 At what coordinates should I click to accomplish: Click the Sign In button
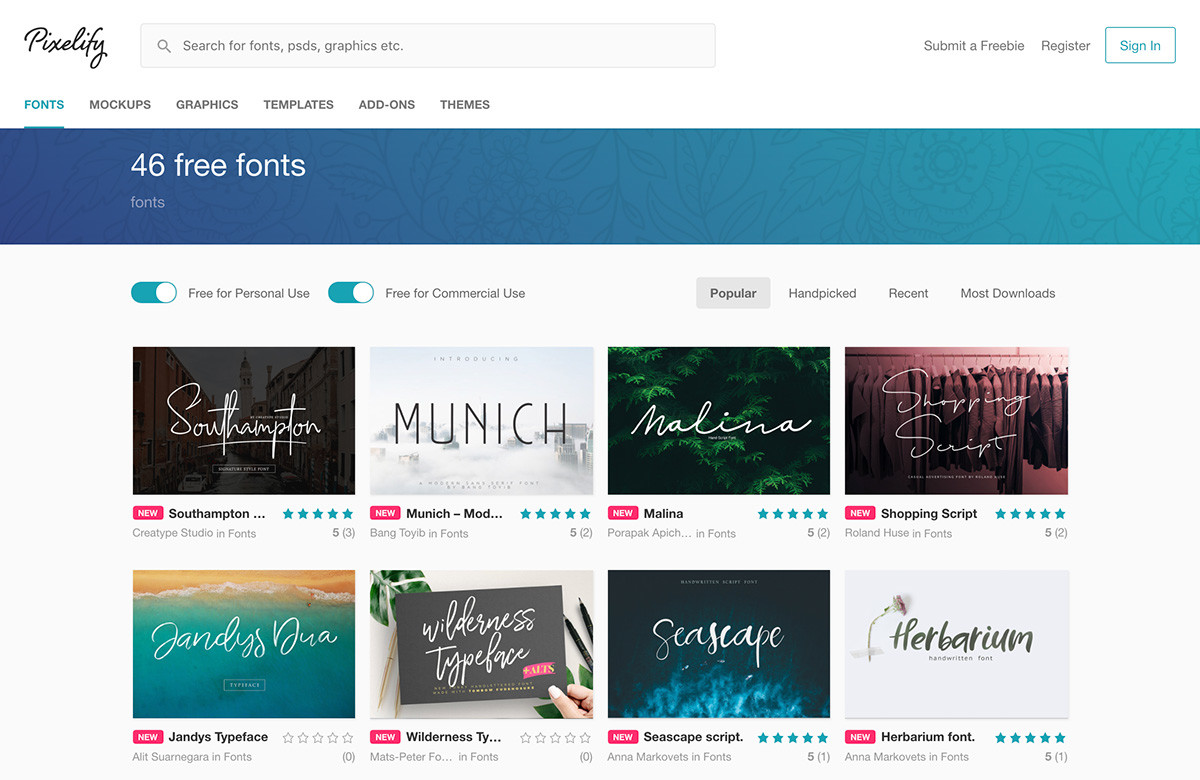1139,45
